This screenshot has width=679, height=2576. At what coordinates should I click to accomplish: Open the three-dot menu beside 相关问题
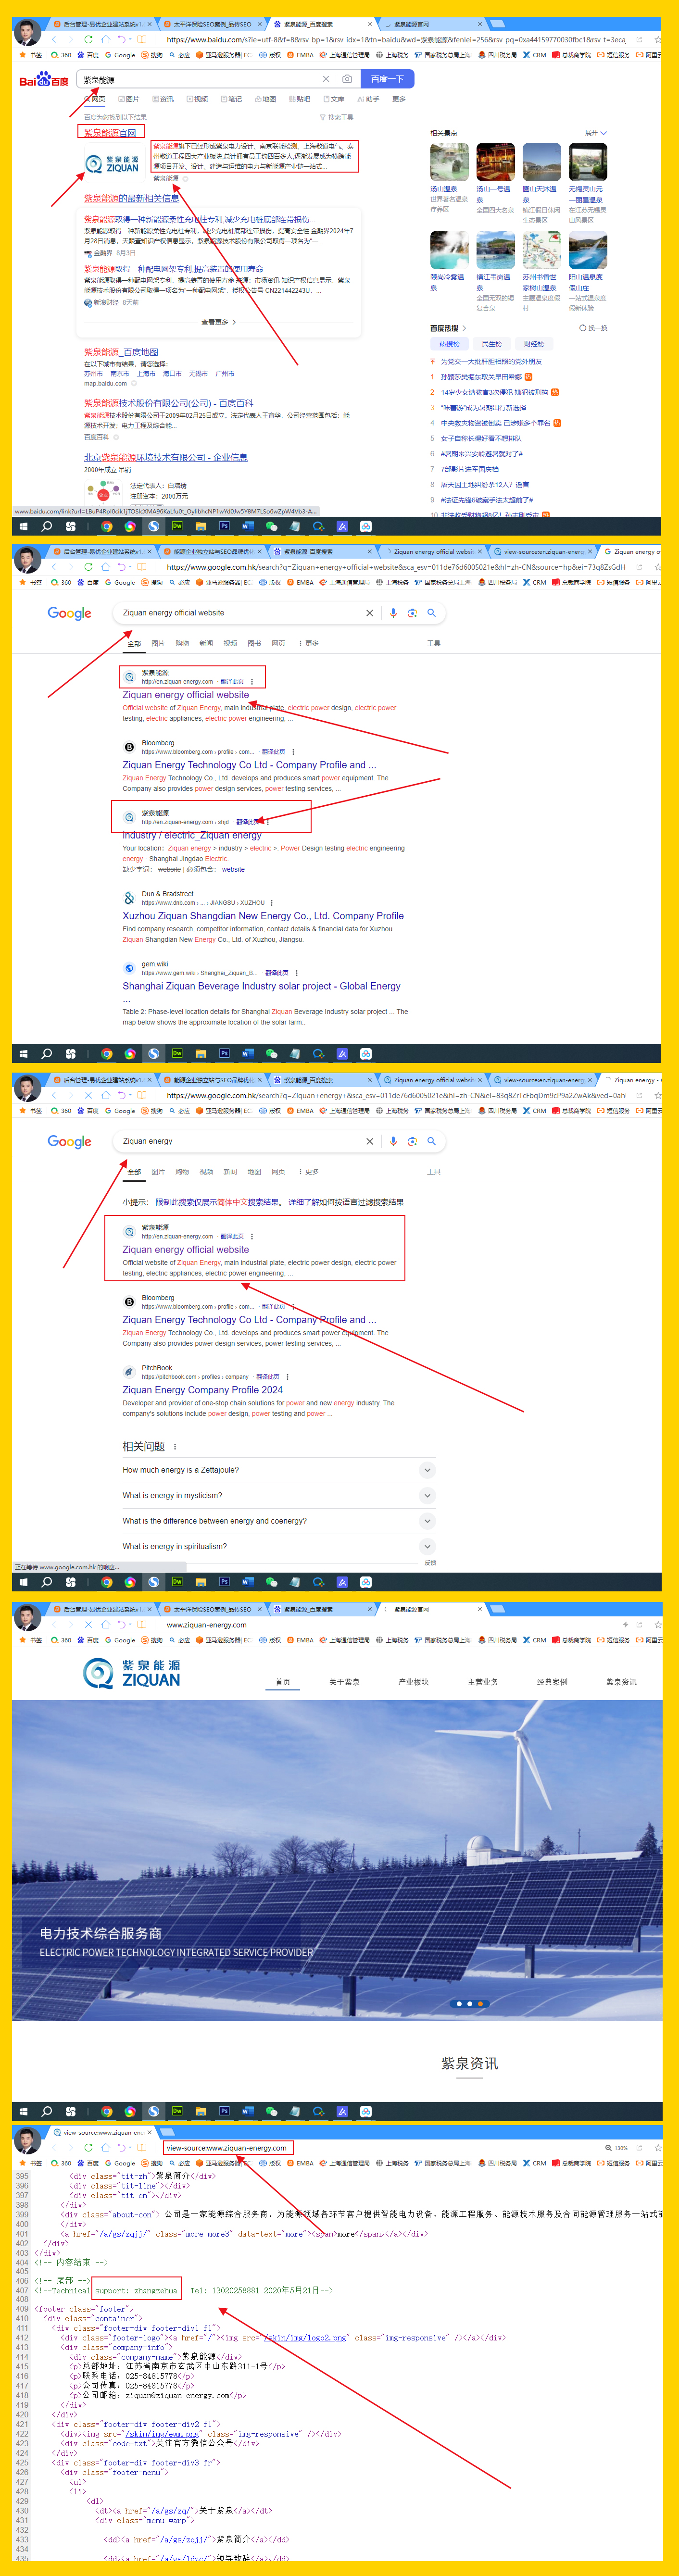click(x=175, y=1446)
